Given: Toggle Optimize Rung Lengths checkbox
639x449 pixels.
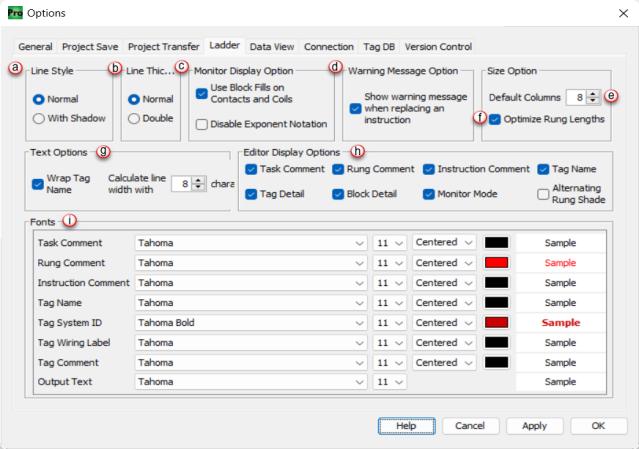Looking at the screenshot, I should tap(495, 119).
